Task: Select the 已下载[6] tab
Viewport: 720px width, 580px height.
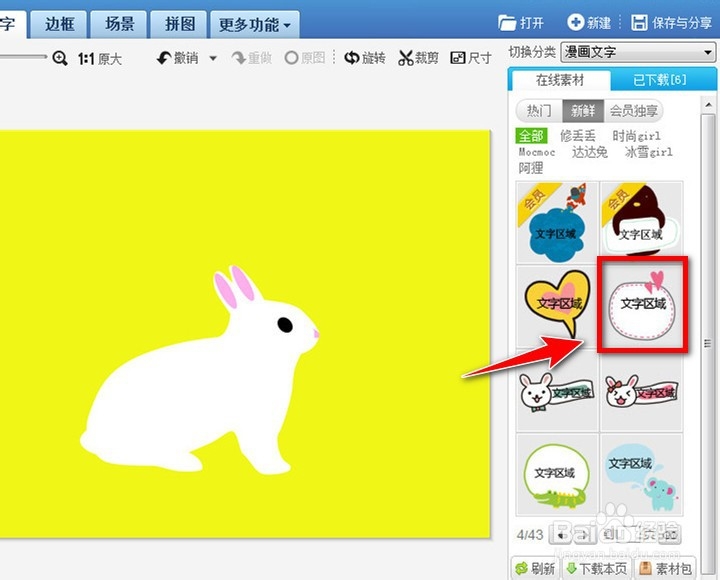Action: 660,80
